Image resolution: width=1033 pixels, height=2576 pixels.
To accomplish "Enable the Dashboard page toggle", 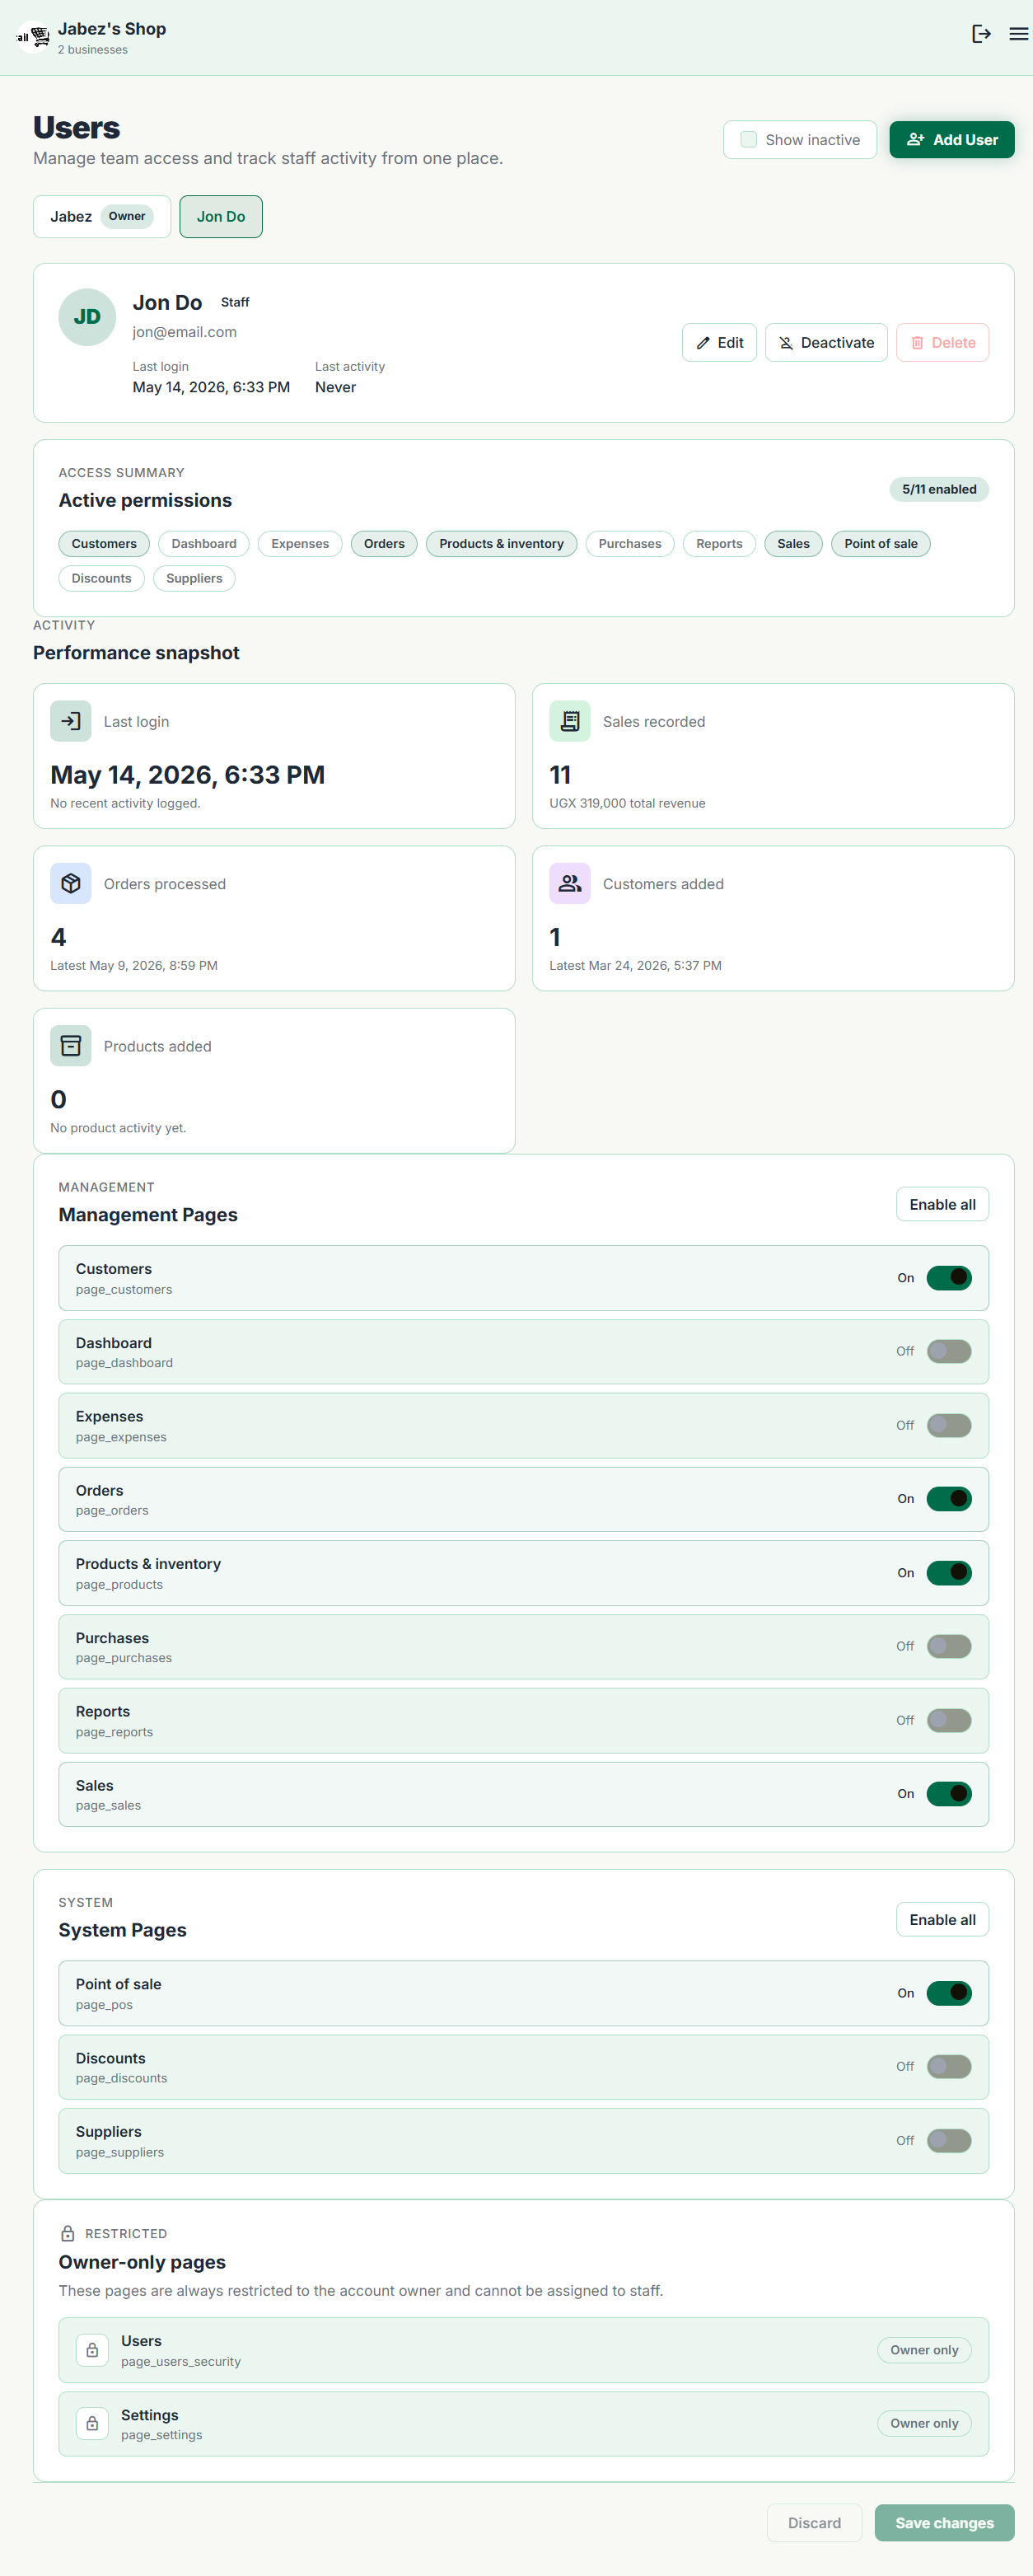I will pyautogui.click(x=948, y=1351).
